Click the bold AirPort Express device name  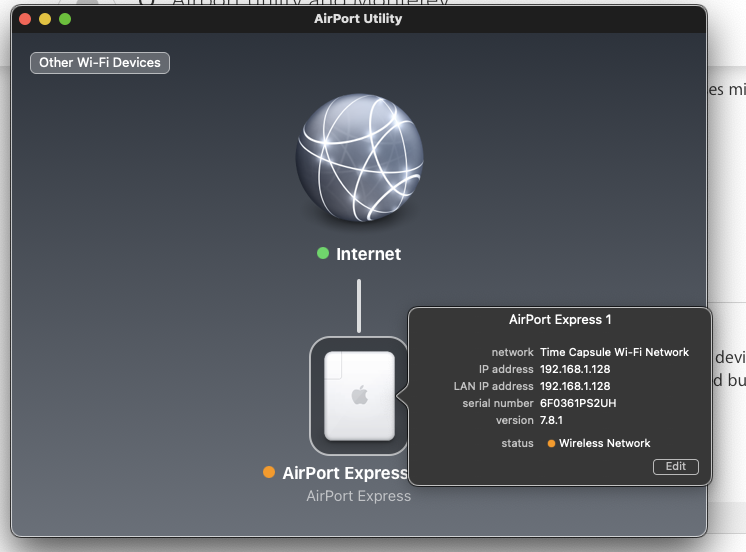click(345, 473)
